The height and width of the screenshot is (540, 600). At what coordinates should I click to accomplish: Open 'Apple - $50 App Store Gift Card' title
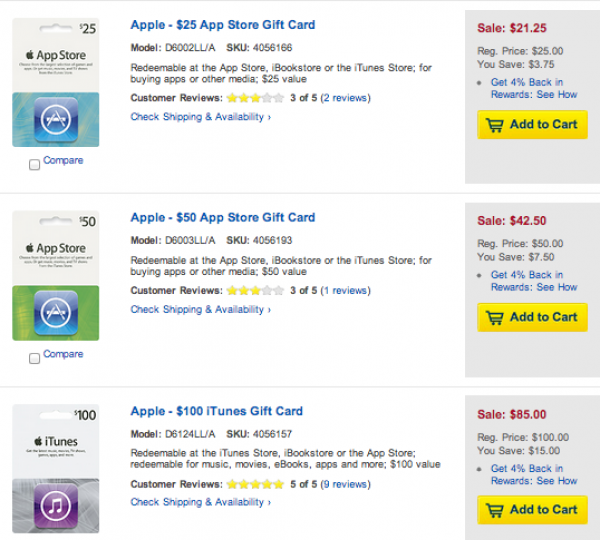[x=222, y=217]
